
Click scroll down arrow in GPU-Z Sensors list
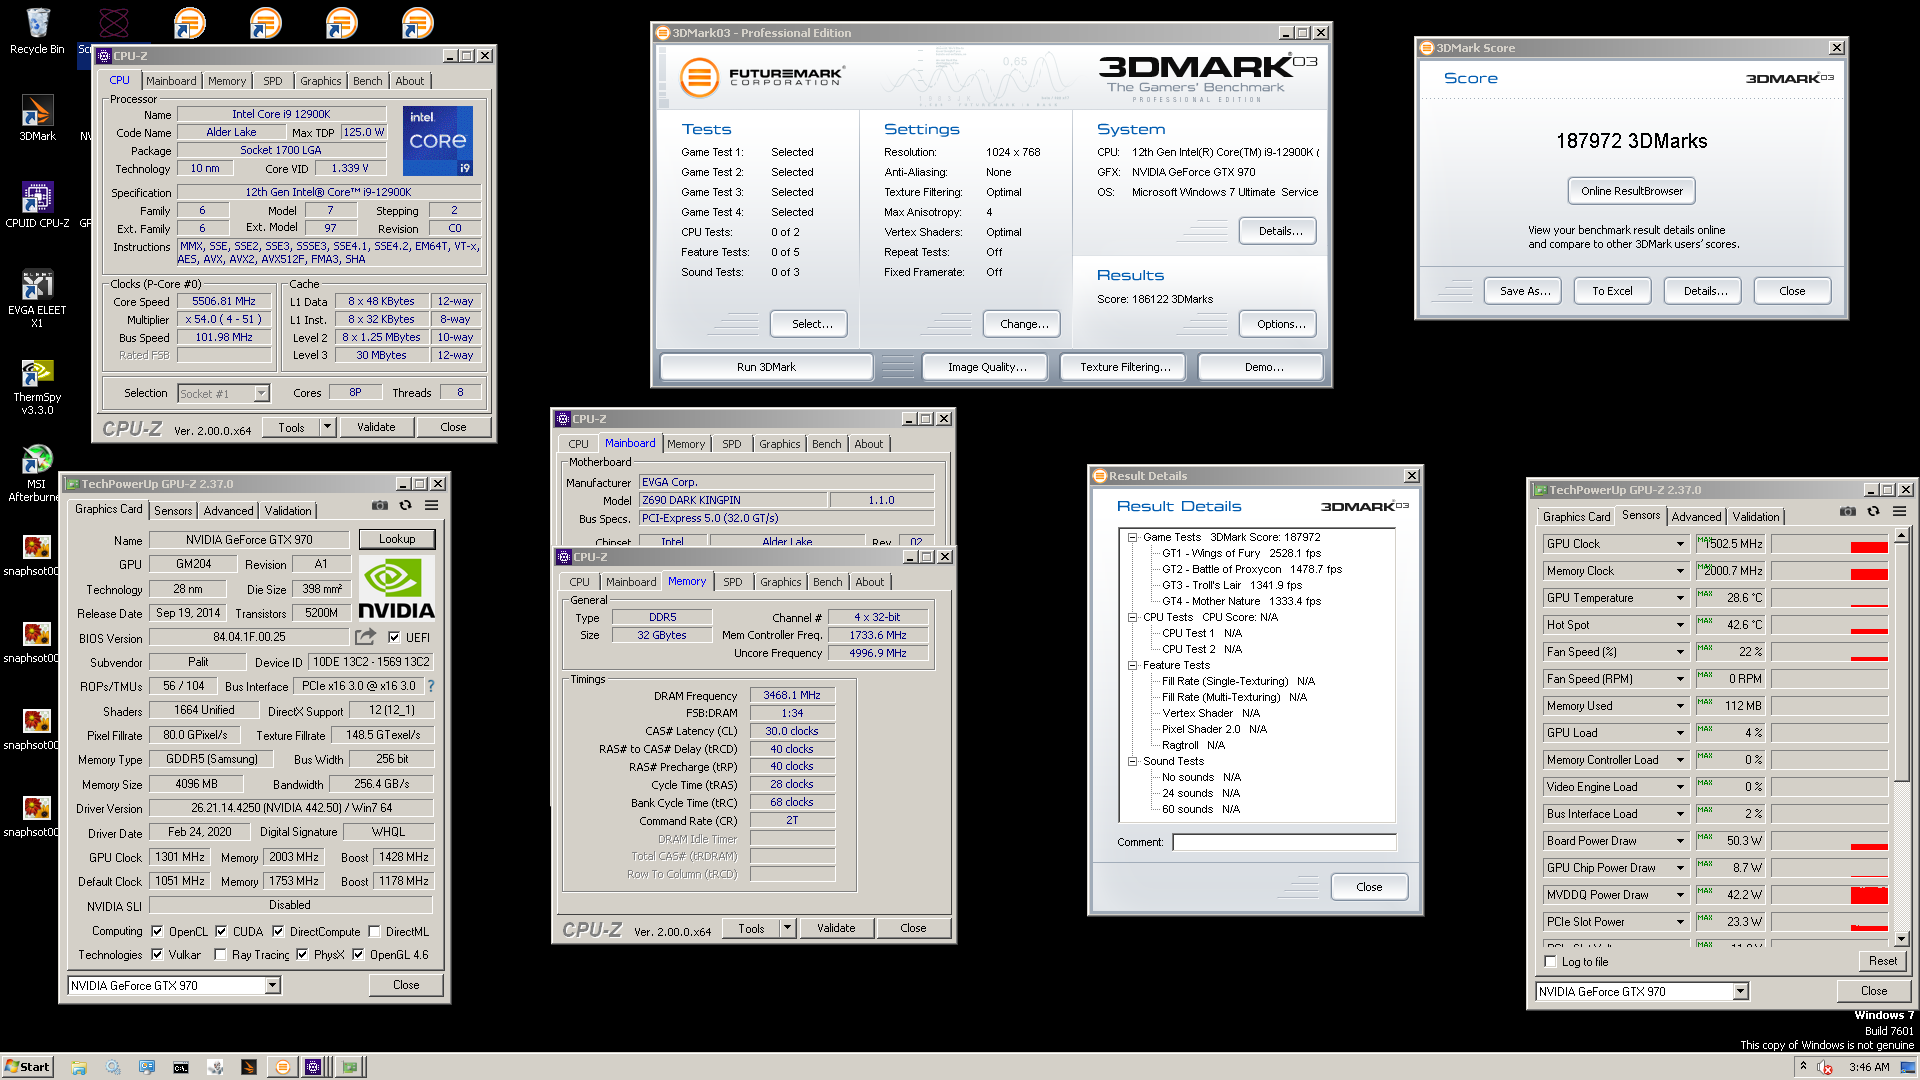(1902, 939)
